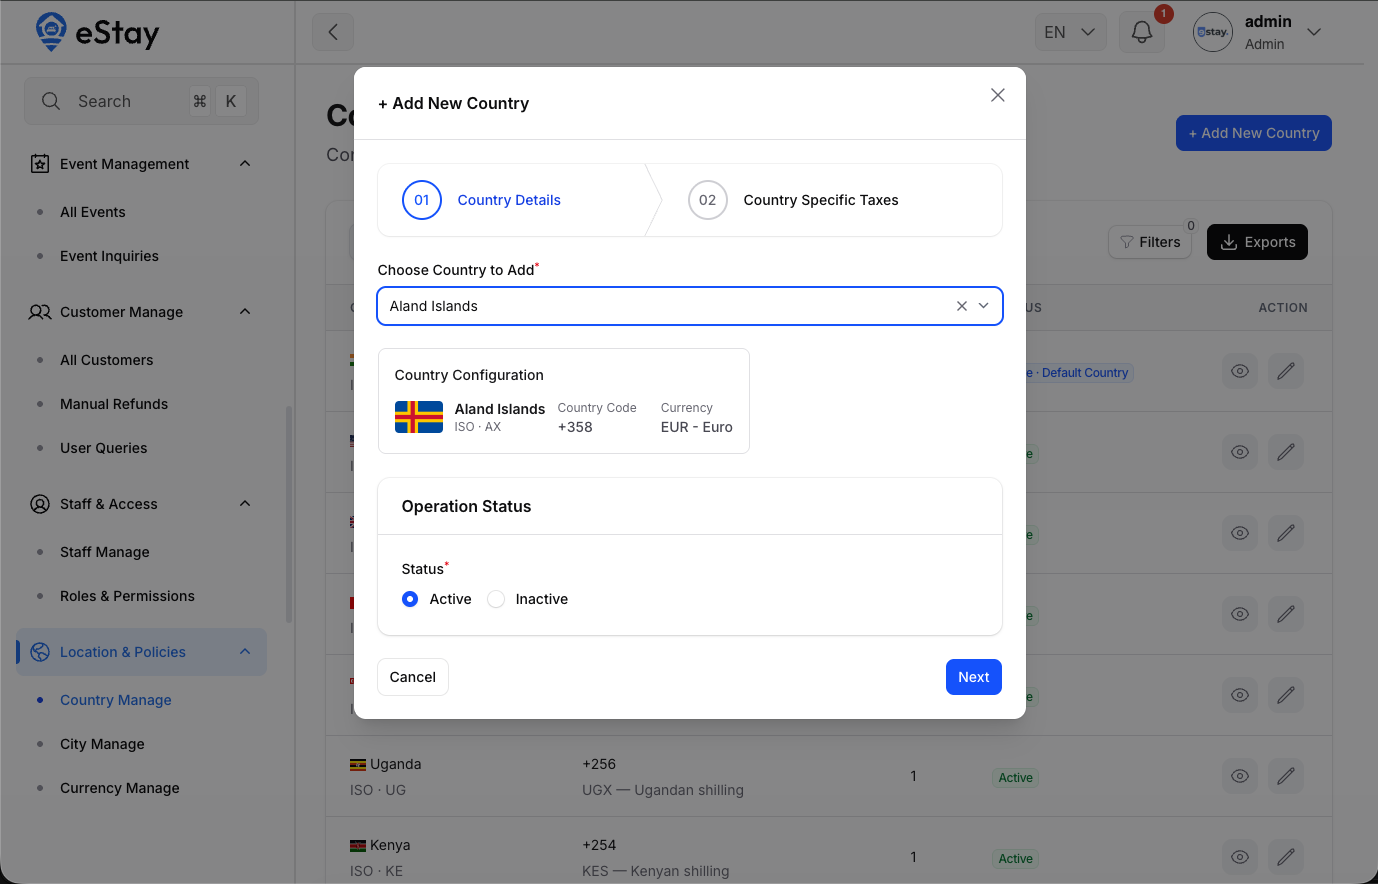This screenshot has width=1378, height=884.
Task: Click the funnel icon on Filters button
Action: [x=1127, y=242]
